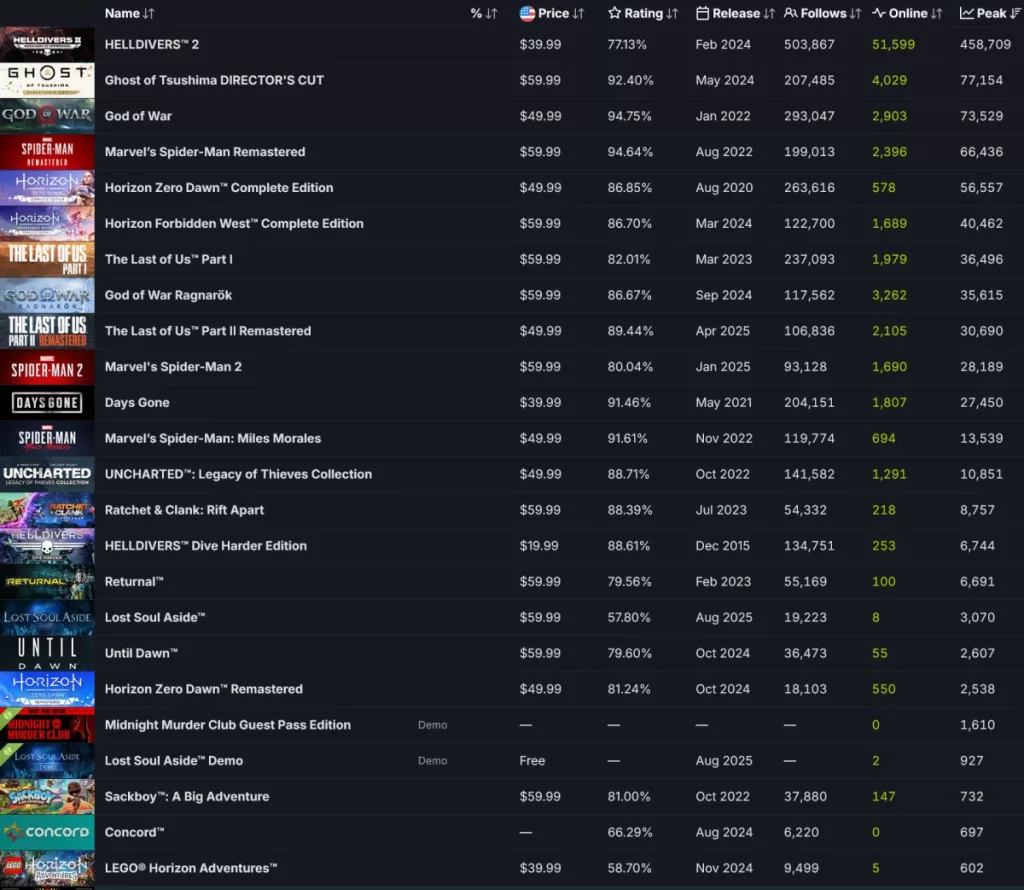Open Midnight Murder Club Guest Pass Edition

coord(227,725)
